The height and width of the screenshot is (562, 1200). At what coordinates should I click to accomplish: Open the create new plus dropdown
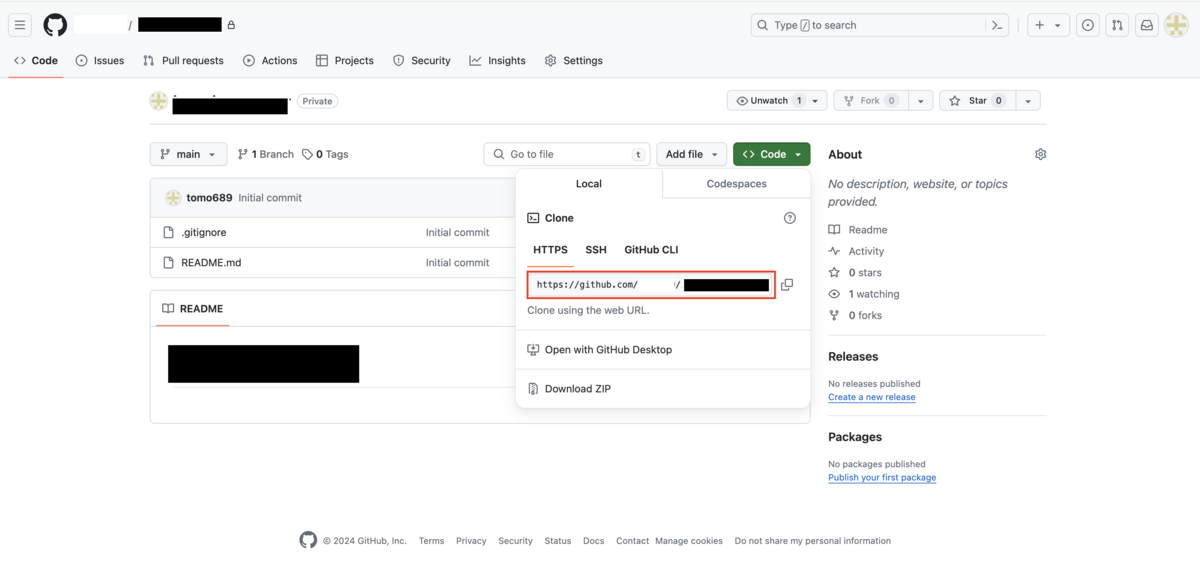coord(1049,25)
